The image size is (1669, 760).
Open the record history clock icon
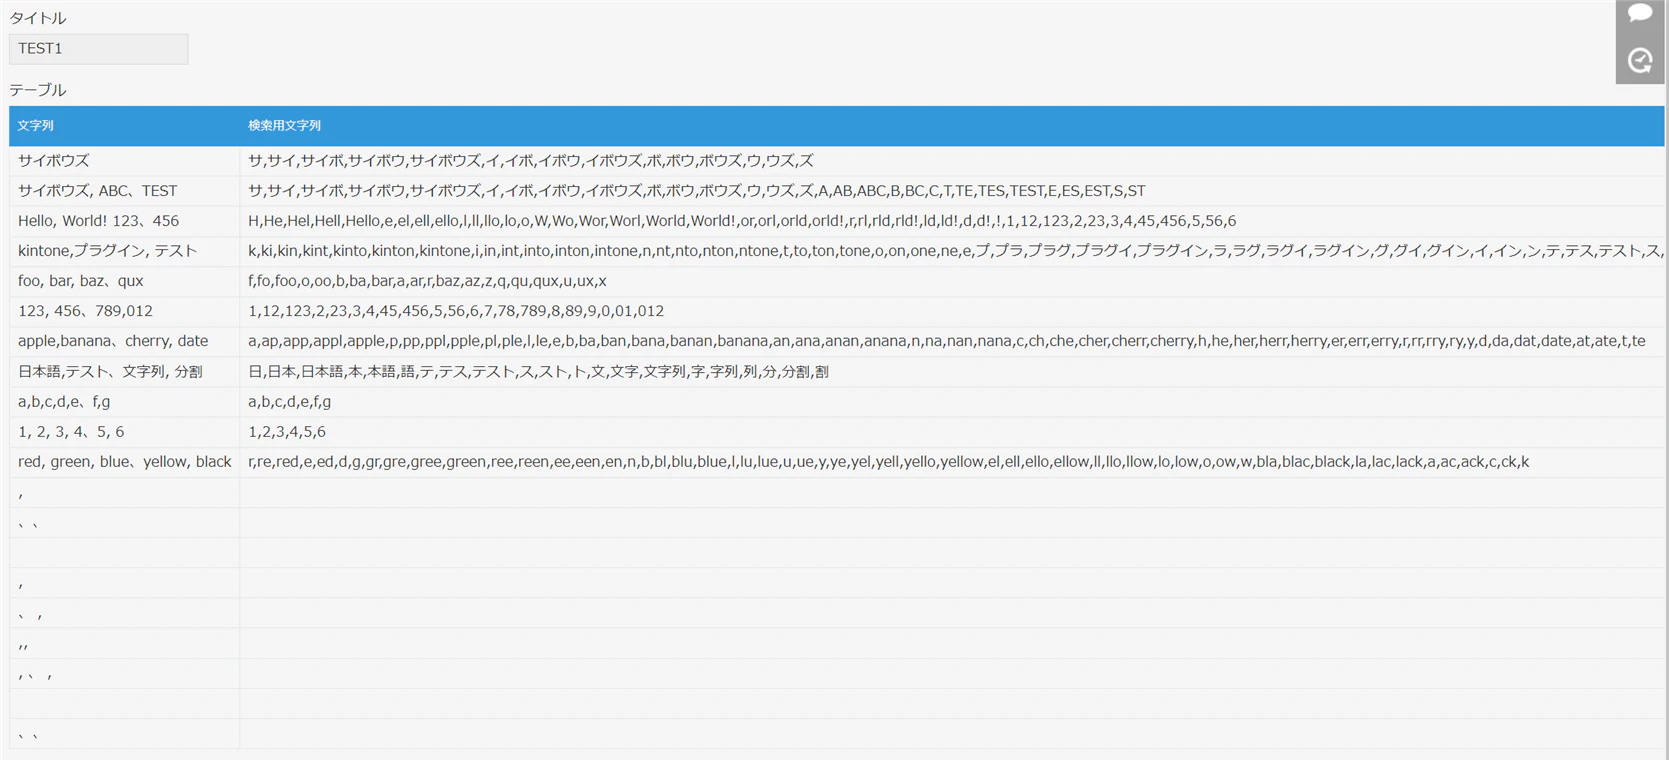(1640, 61)
